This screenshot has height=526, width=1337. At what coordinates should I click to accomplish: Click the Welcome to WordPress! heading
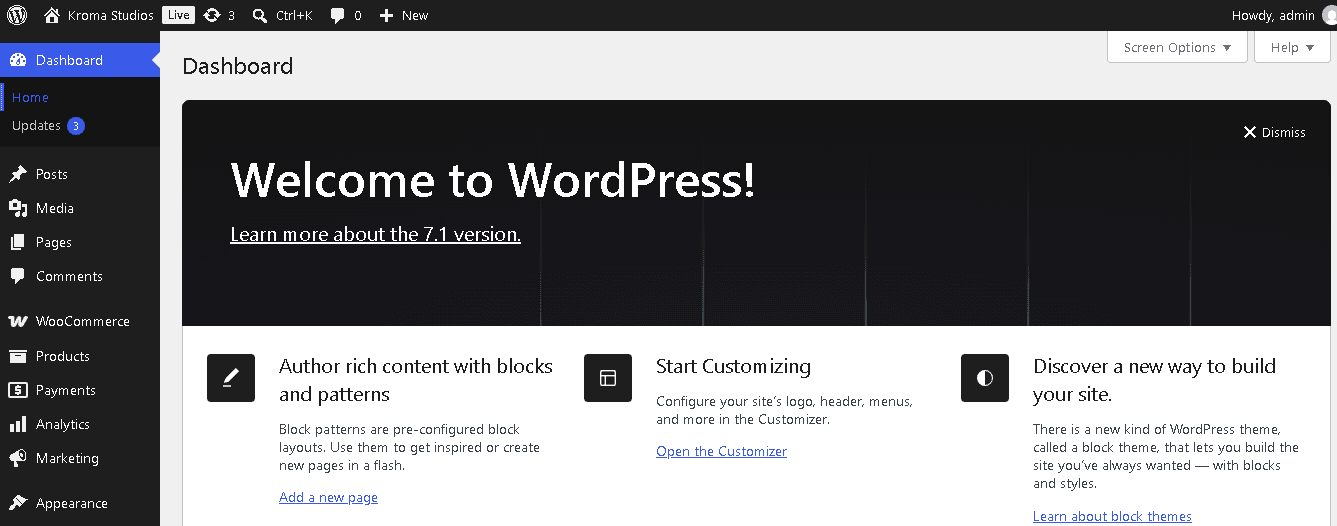point(493,180)
